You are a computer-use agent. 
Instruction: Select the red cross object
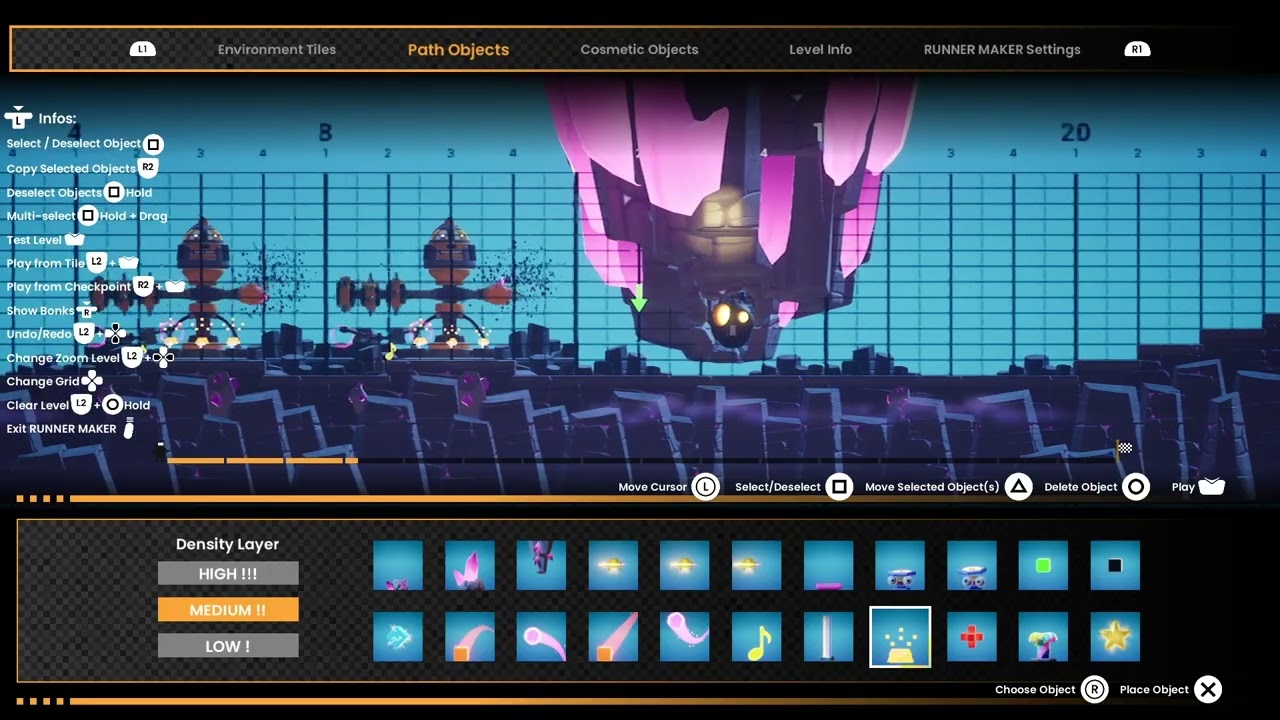pyautogui.click(x=972, y=637)
